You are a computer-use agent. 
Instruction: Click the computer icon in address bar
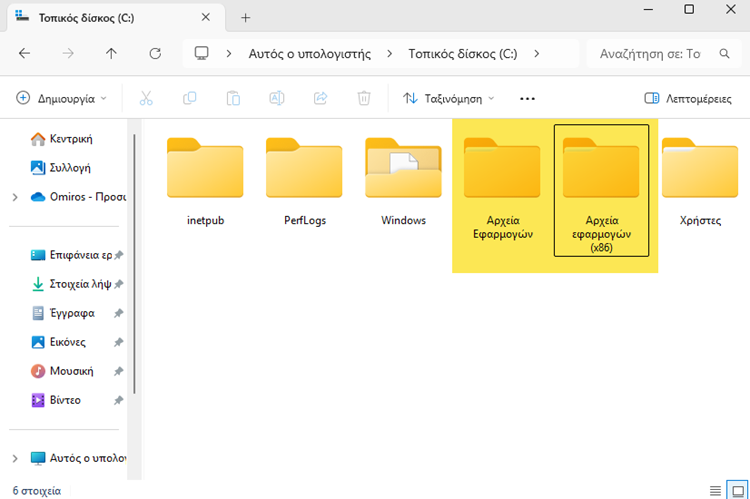201,53
